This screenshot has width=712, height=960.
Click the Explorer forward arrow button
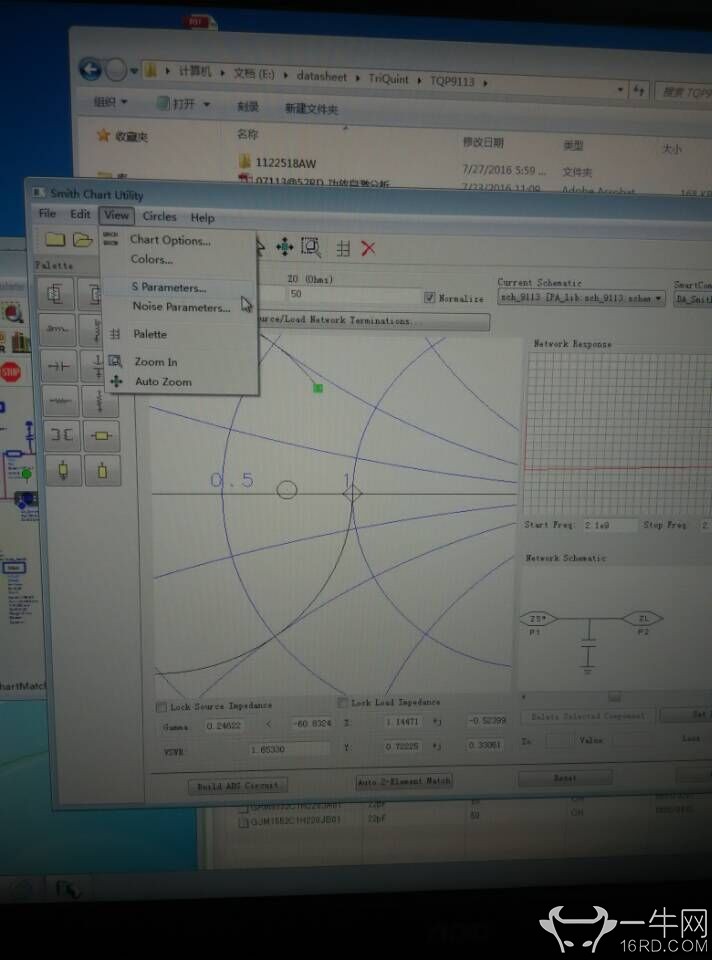pyautogui.click(x=116, y=70)
